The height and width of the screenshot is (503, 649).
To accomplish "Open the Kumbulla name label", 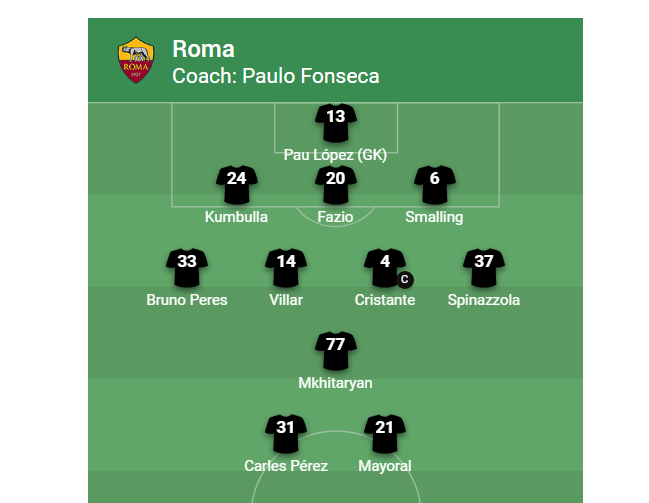I will [x=236, y=217].
